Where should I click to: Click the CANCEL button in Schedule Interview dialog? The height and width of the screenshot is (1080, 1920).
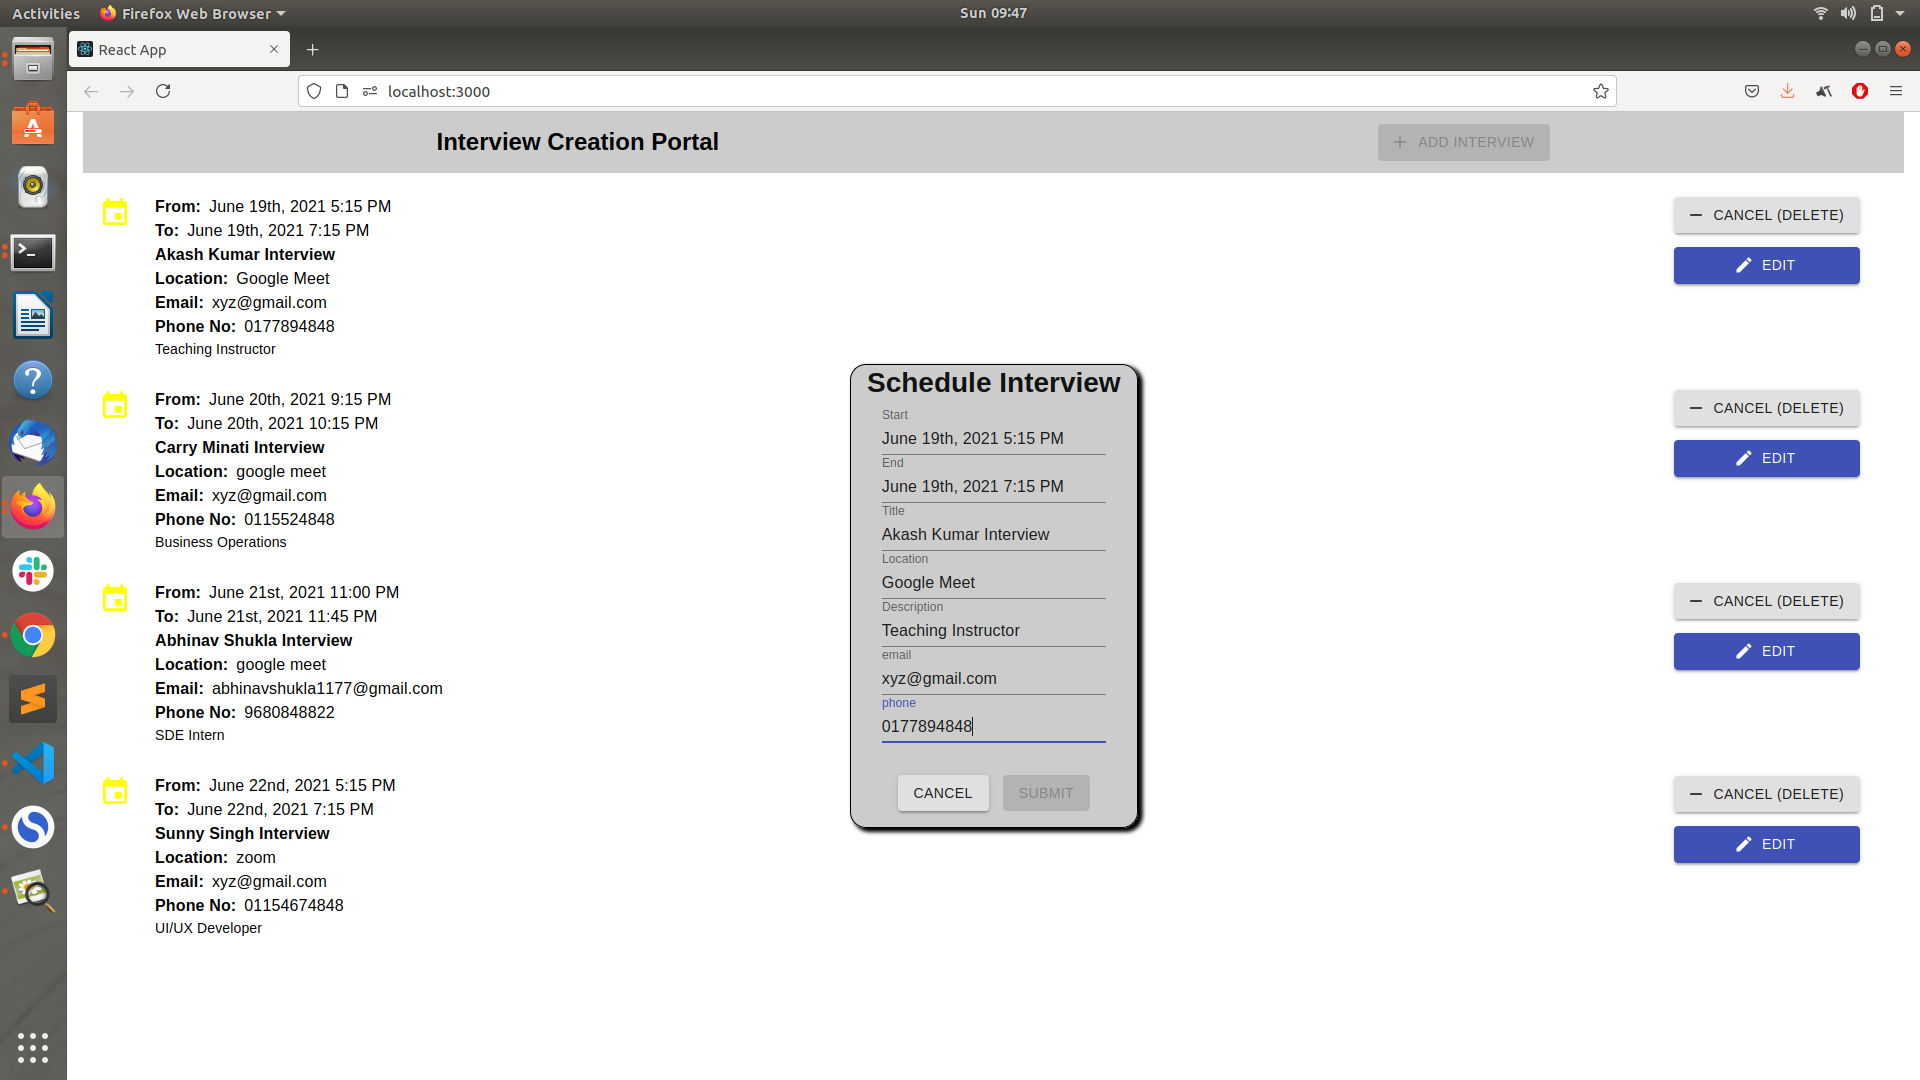click(942, 791)
